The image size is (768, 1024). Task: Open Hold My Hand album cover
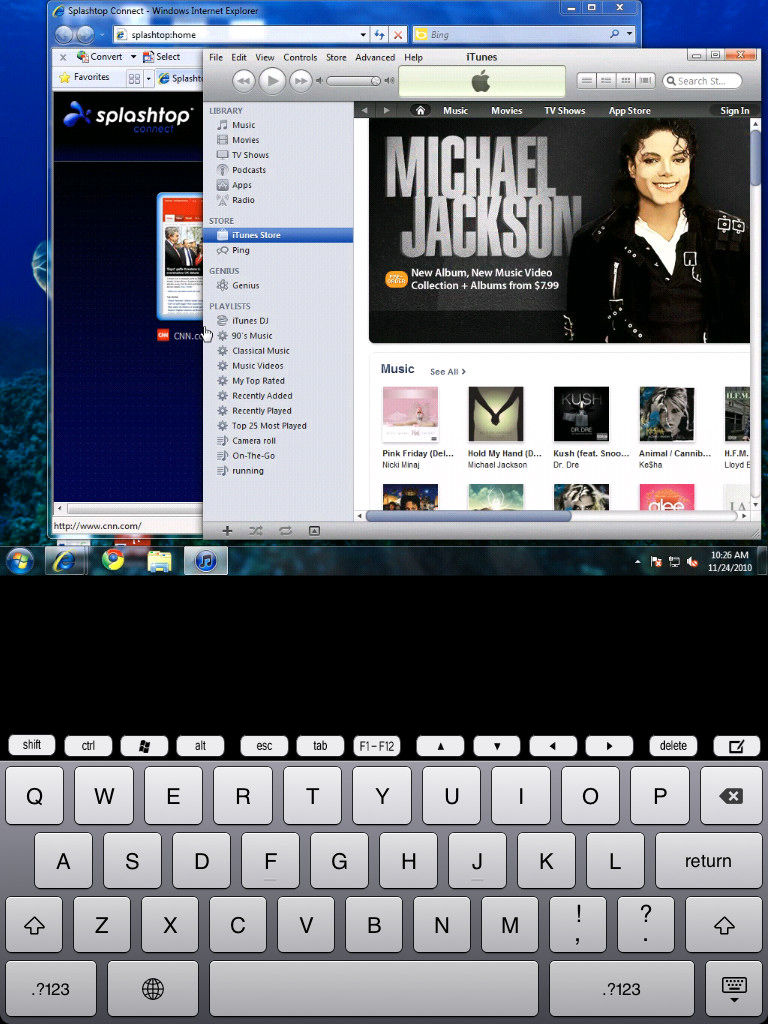click(x=496, y=415)
